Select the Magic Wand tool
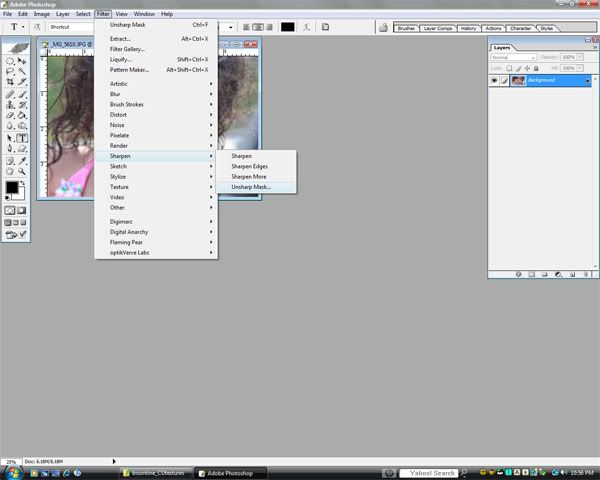The width and height of the screenshot is (600, 480). pos(22,71)
